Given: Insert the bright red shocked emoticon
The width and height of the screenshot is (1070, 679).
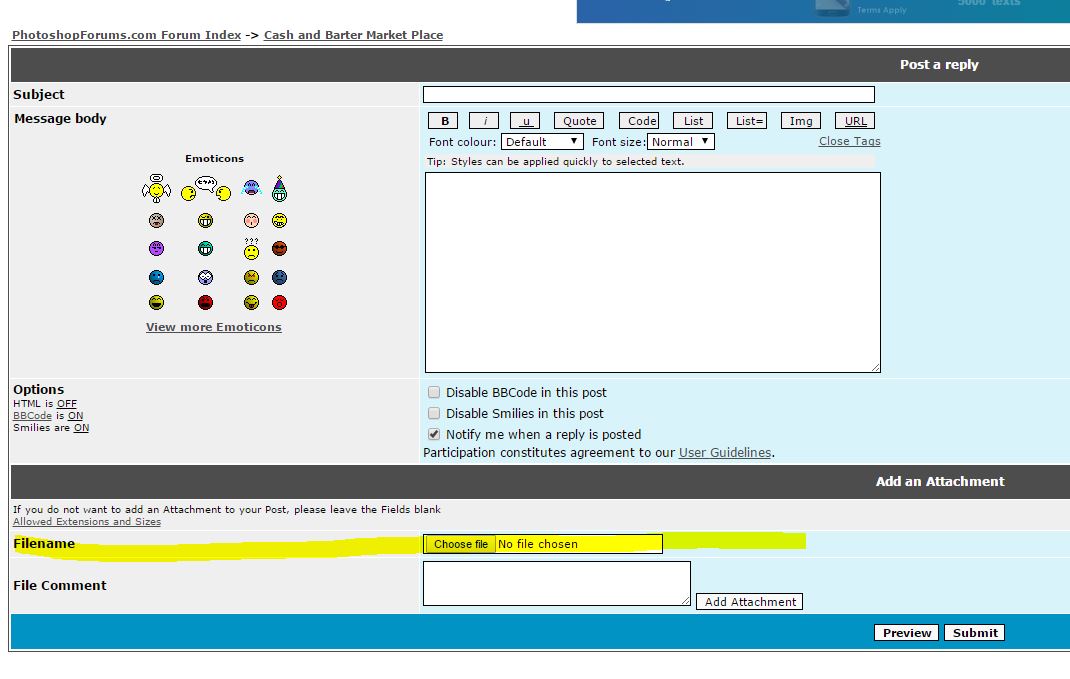Looking at the screenshot, I should [x=279, y=302].
